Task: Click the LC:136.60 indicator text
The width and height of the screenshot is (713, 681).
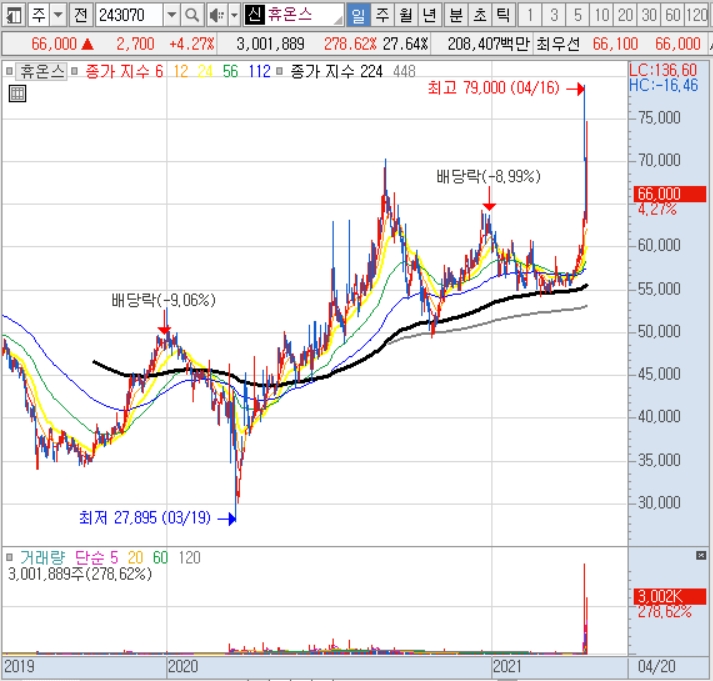Action: [663, 70]
